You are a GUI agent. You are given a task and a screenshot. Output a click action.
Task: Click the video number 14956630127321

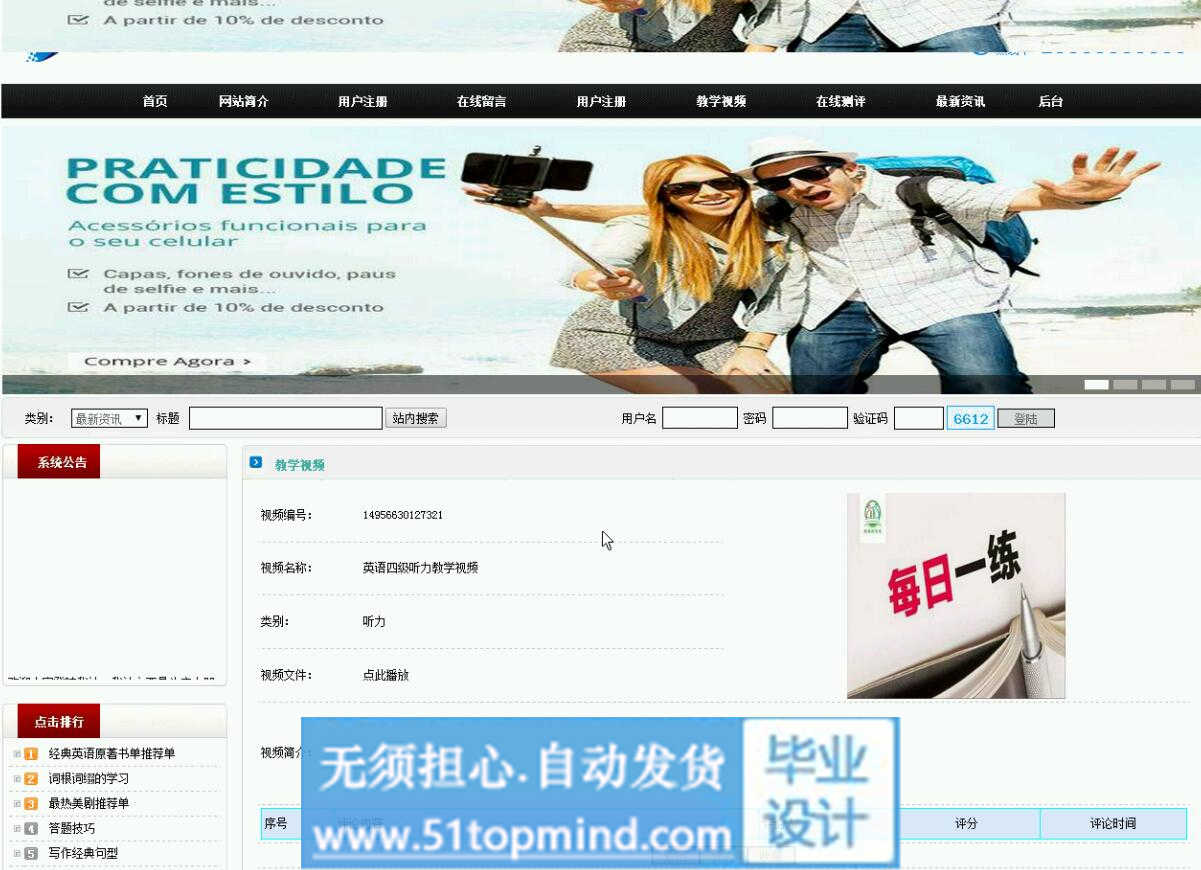(x=403, y=516)
